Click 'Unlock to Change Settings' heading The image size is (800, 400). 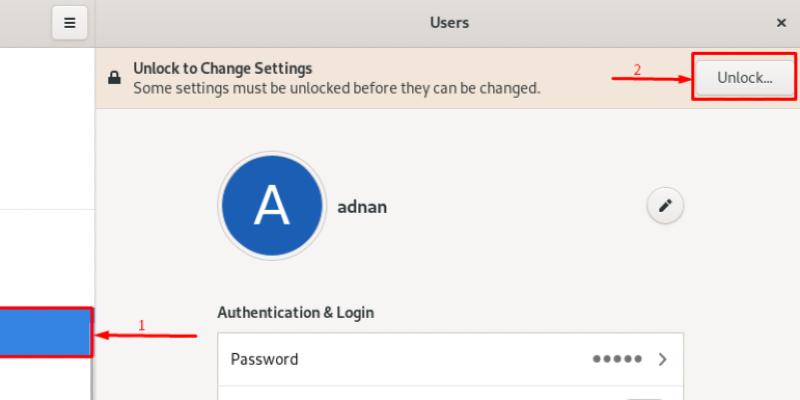[223, 69]
